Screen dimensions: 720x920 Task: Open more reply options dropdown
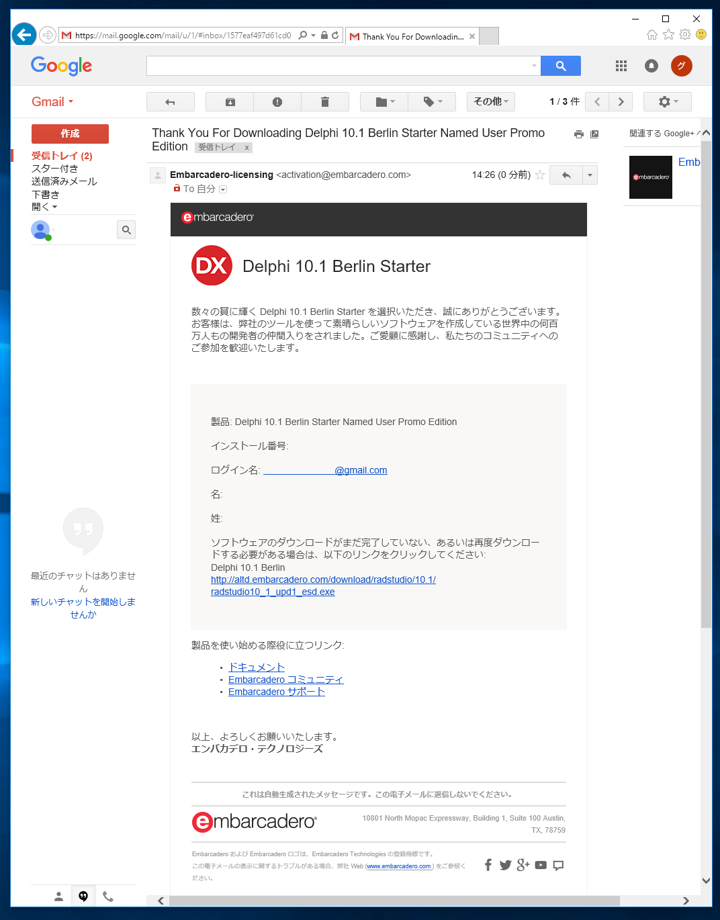(590, 175)
